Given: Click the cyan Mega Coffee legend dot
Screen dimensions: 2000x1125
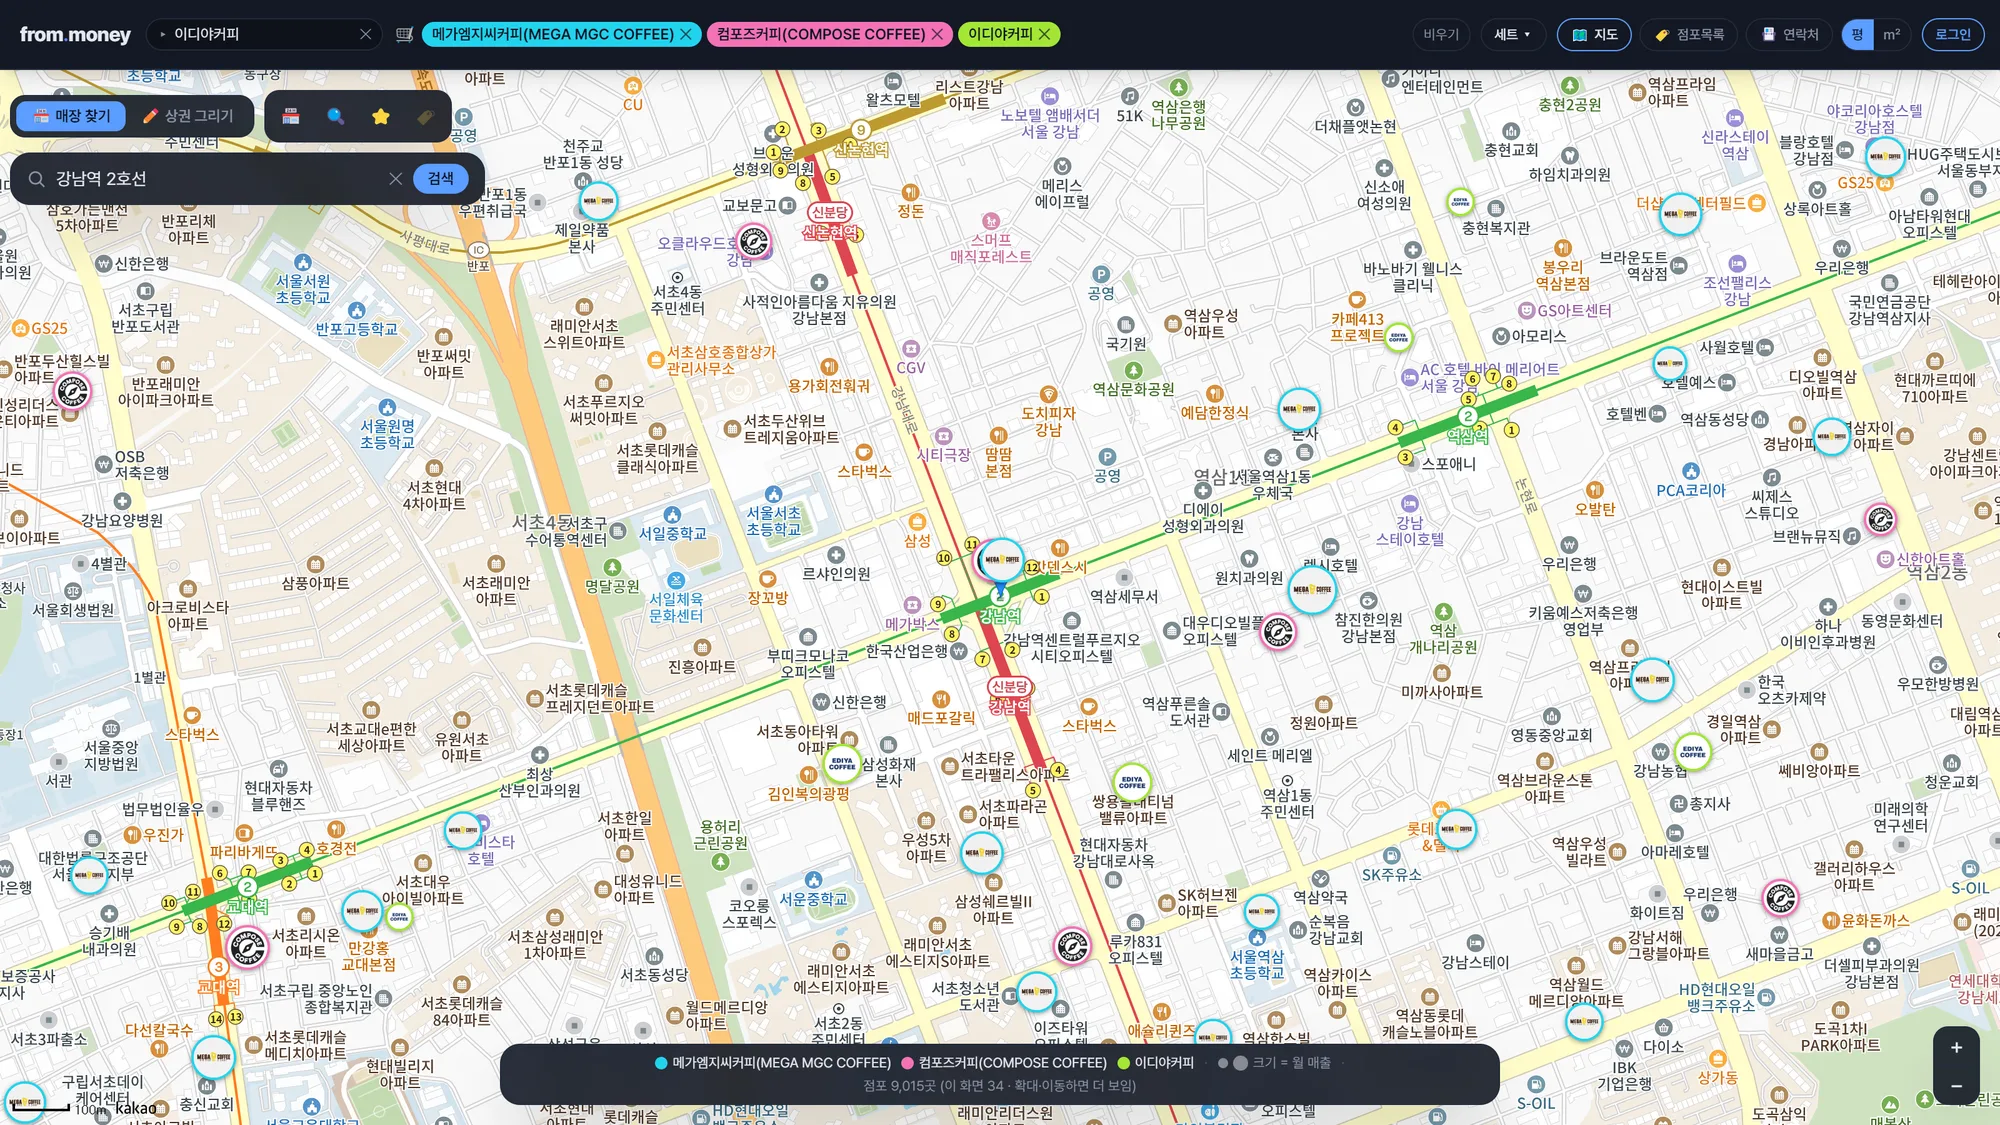Looking at the screenshot, I should pyautogui.click(x=661, y=1063).
